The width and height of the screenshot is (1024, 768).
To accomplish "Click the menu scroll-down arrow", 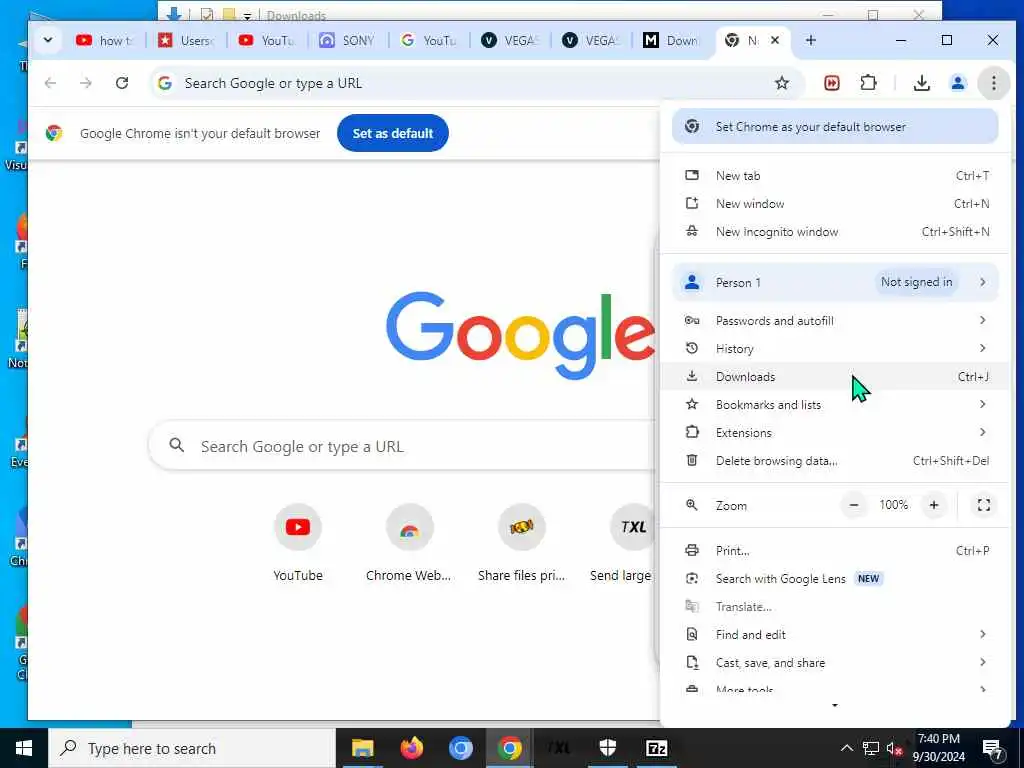I will pyautogui.click(x=835, y=706).
